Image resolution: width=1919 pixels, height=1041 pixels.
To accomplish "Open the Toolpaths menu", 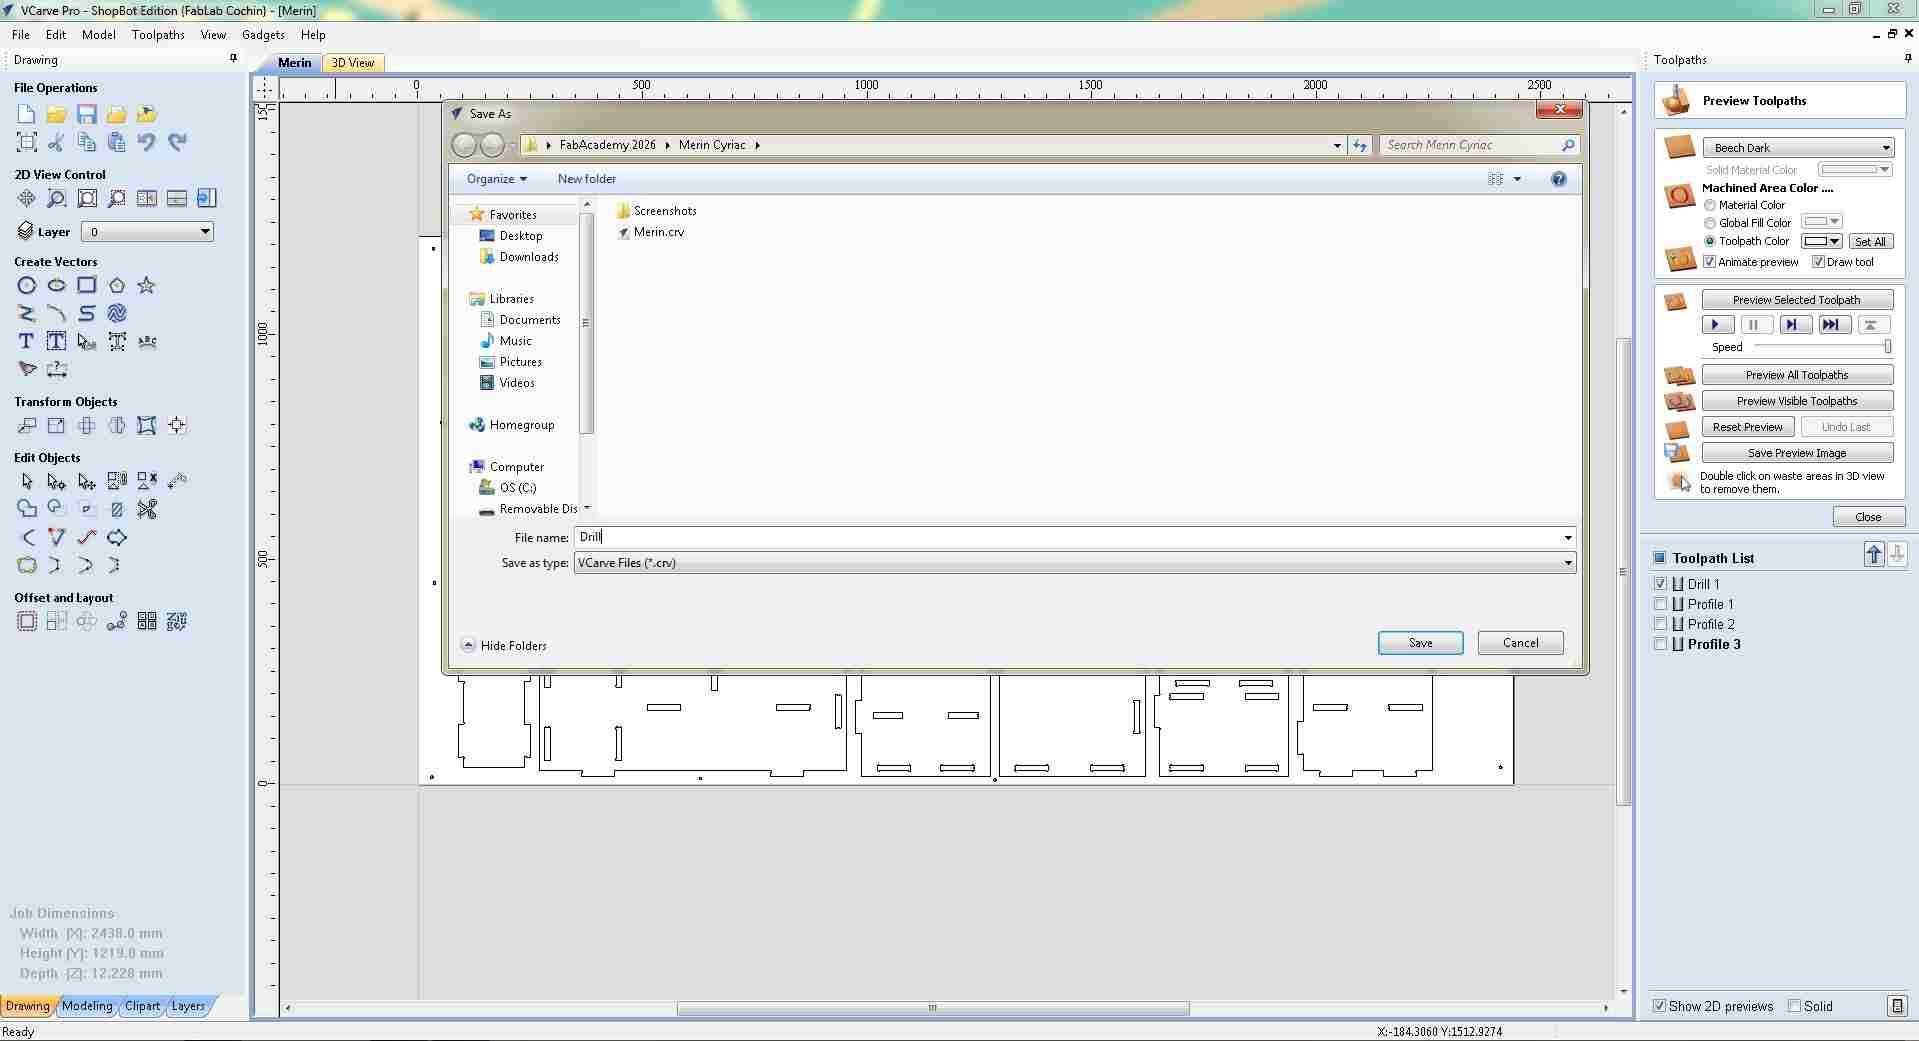I will point(157,34).
